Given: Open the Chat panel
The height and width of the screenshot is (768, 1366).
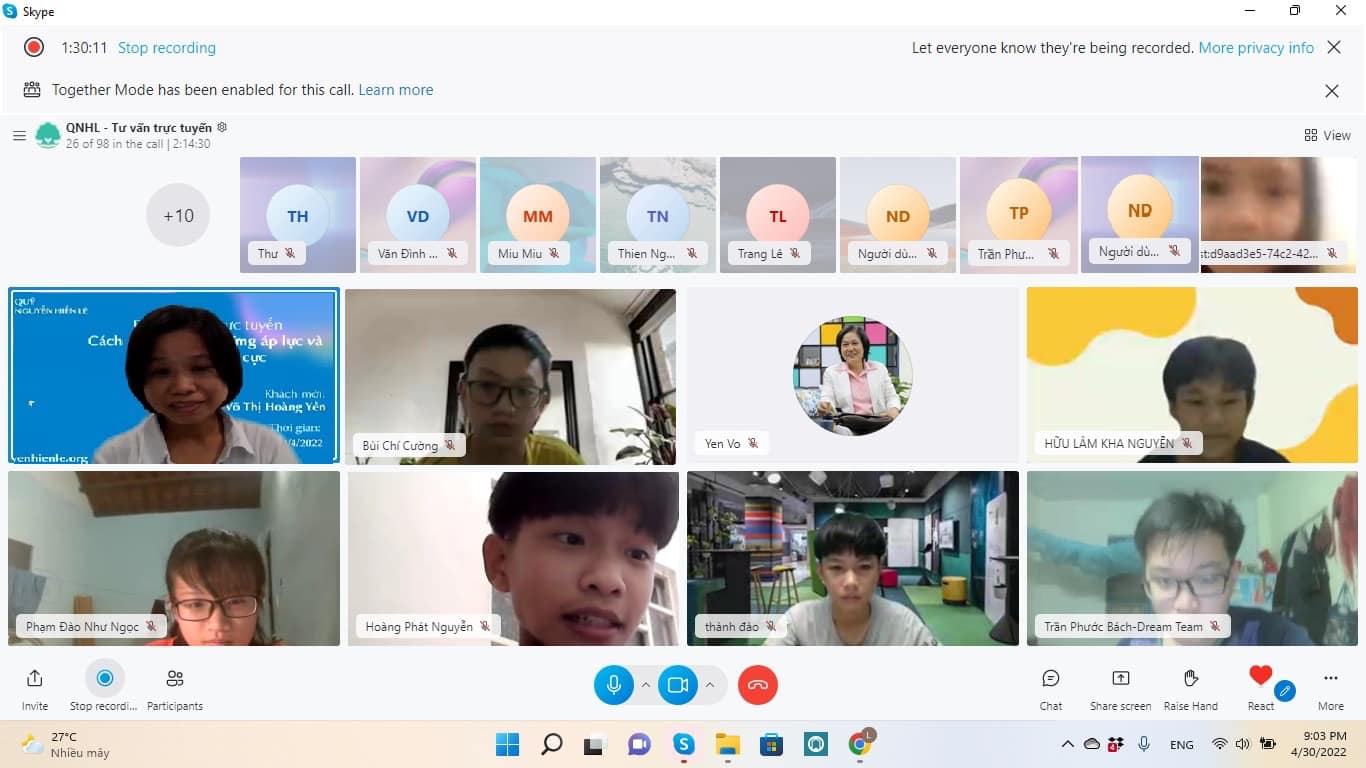Looking at the screenshot, I should [x=1051, y=679].
